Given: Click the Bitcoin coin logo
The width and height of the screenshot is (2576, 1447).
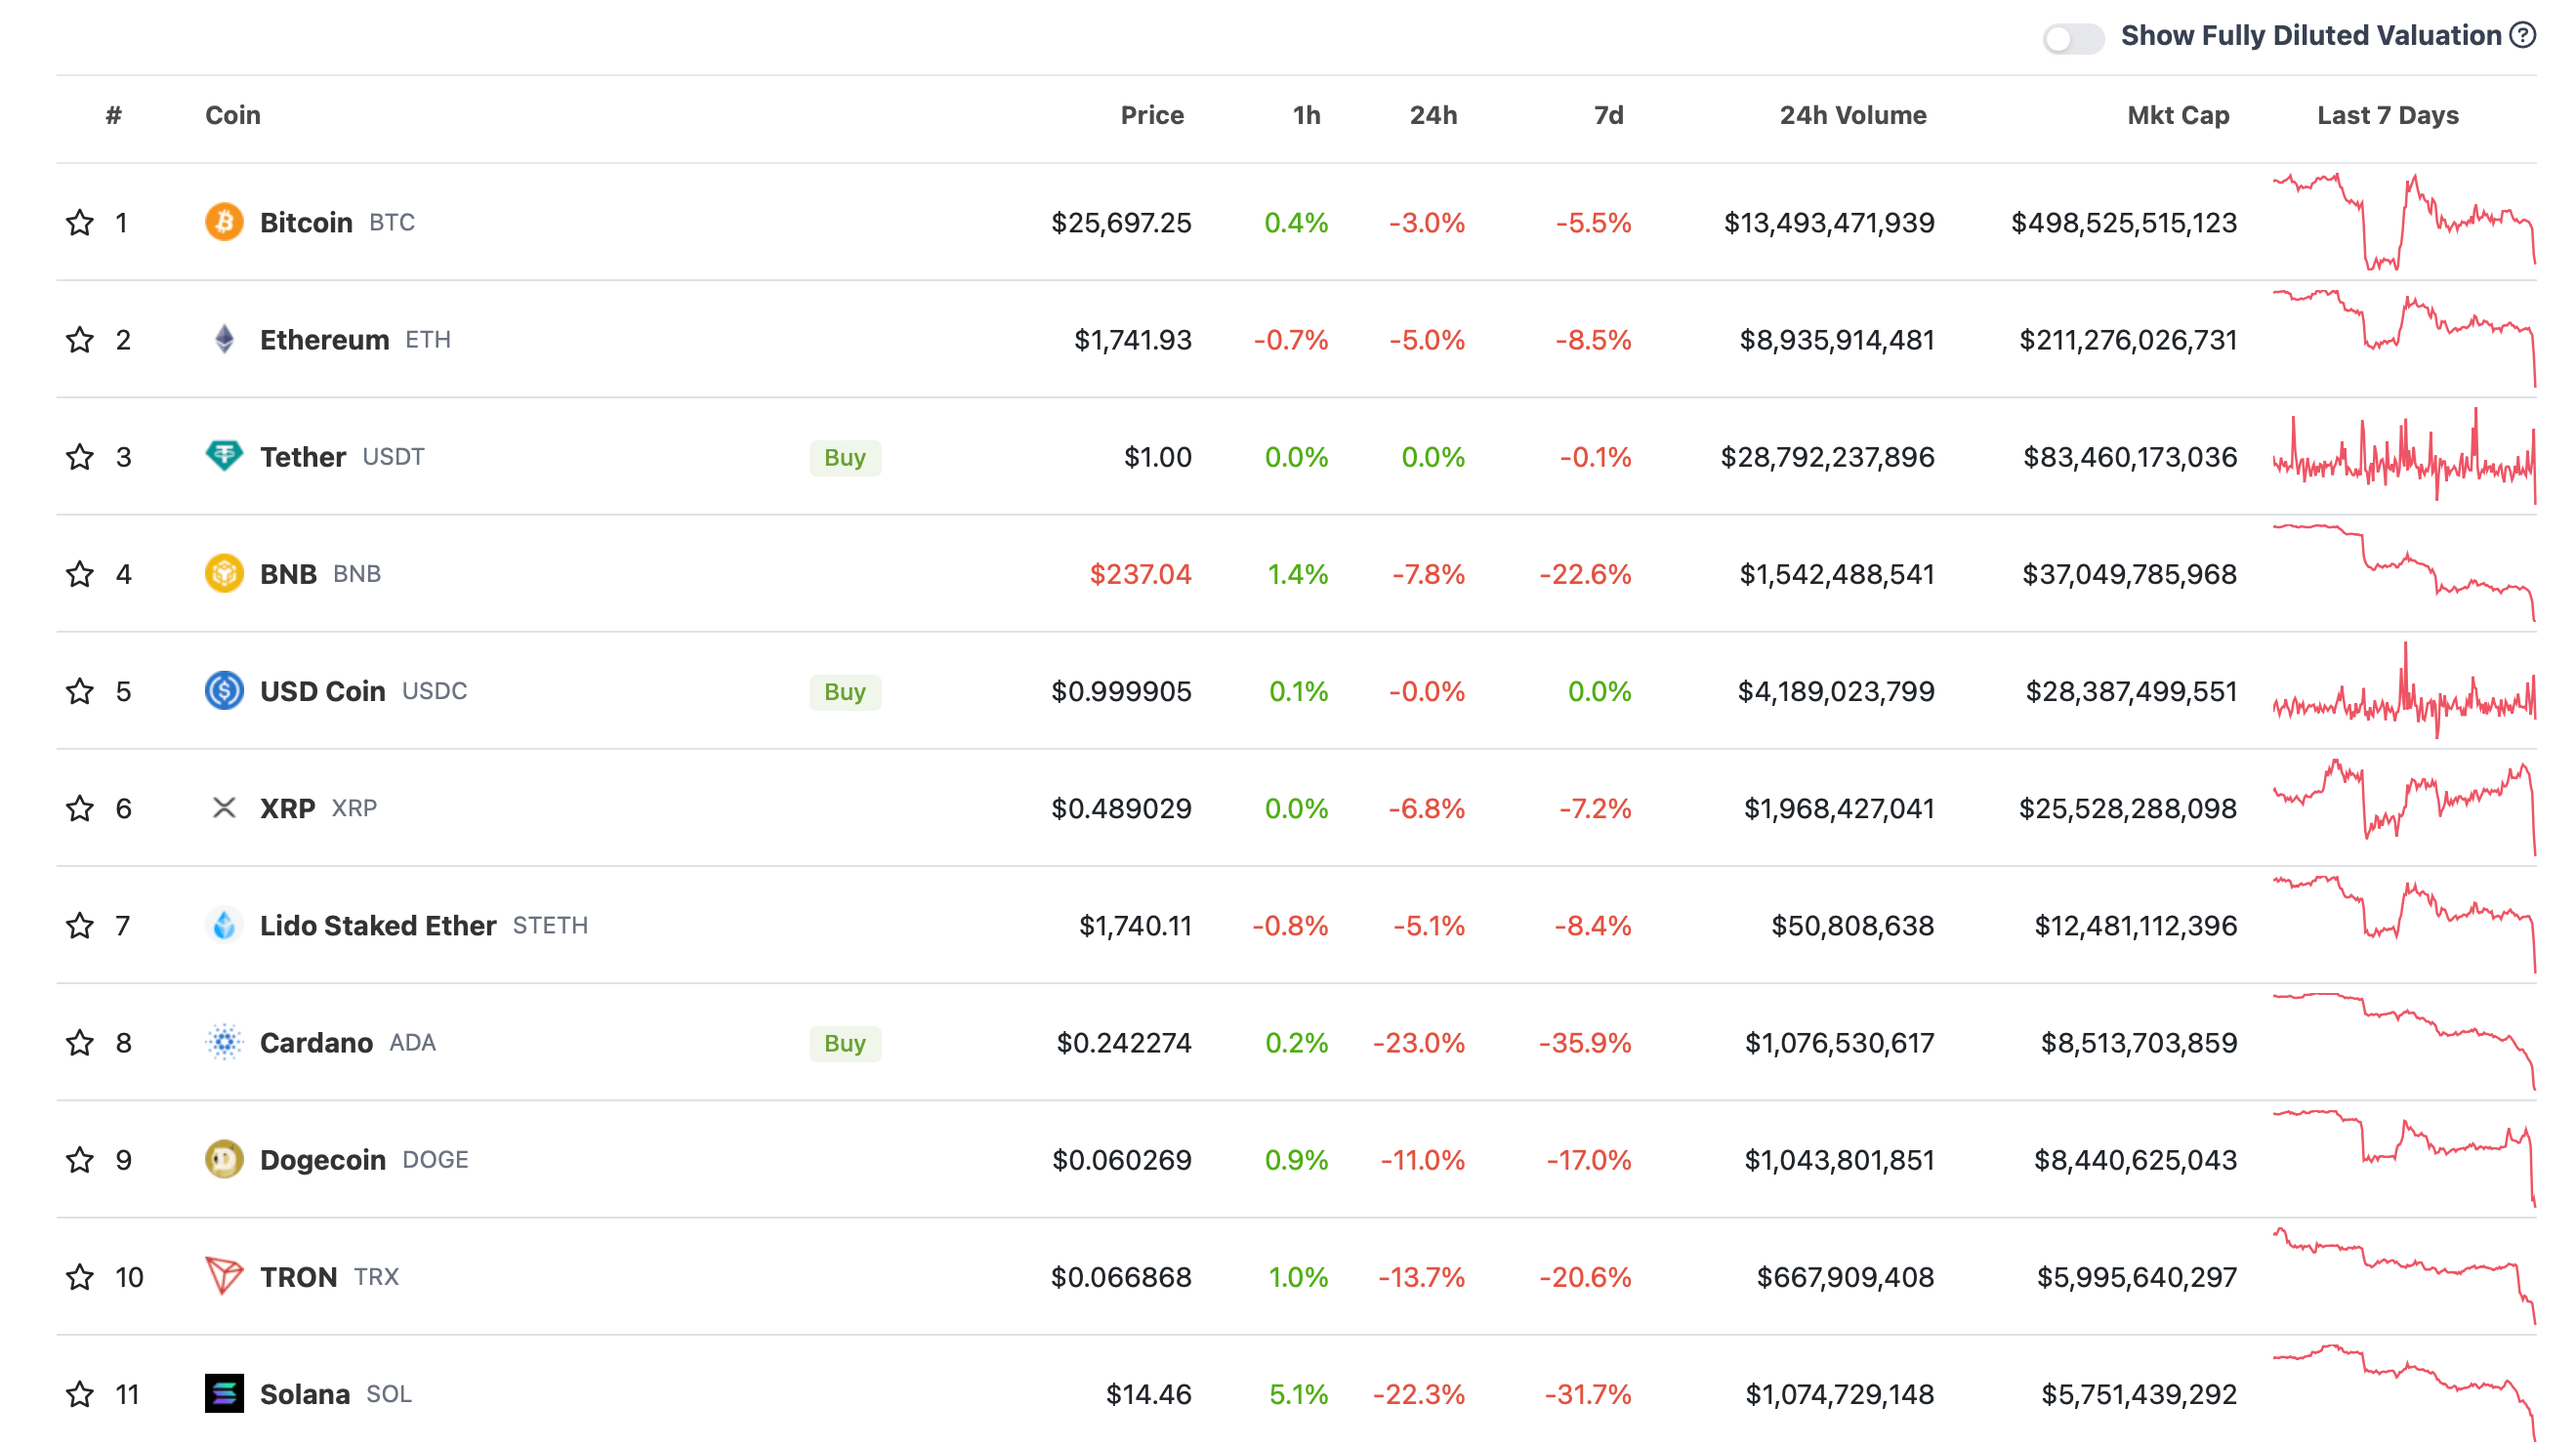Looking at the screenshot, I should tap(224, 222).
